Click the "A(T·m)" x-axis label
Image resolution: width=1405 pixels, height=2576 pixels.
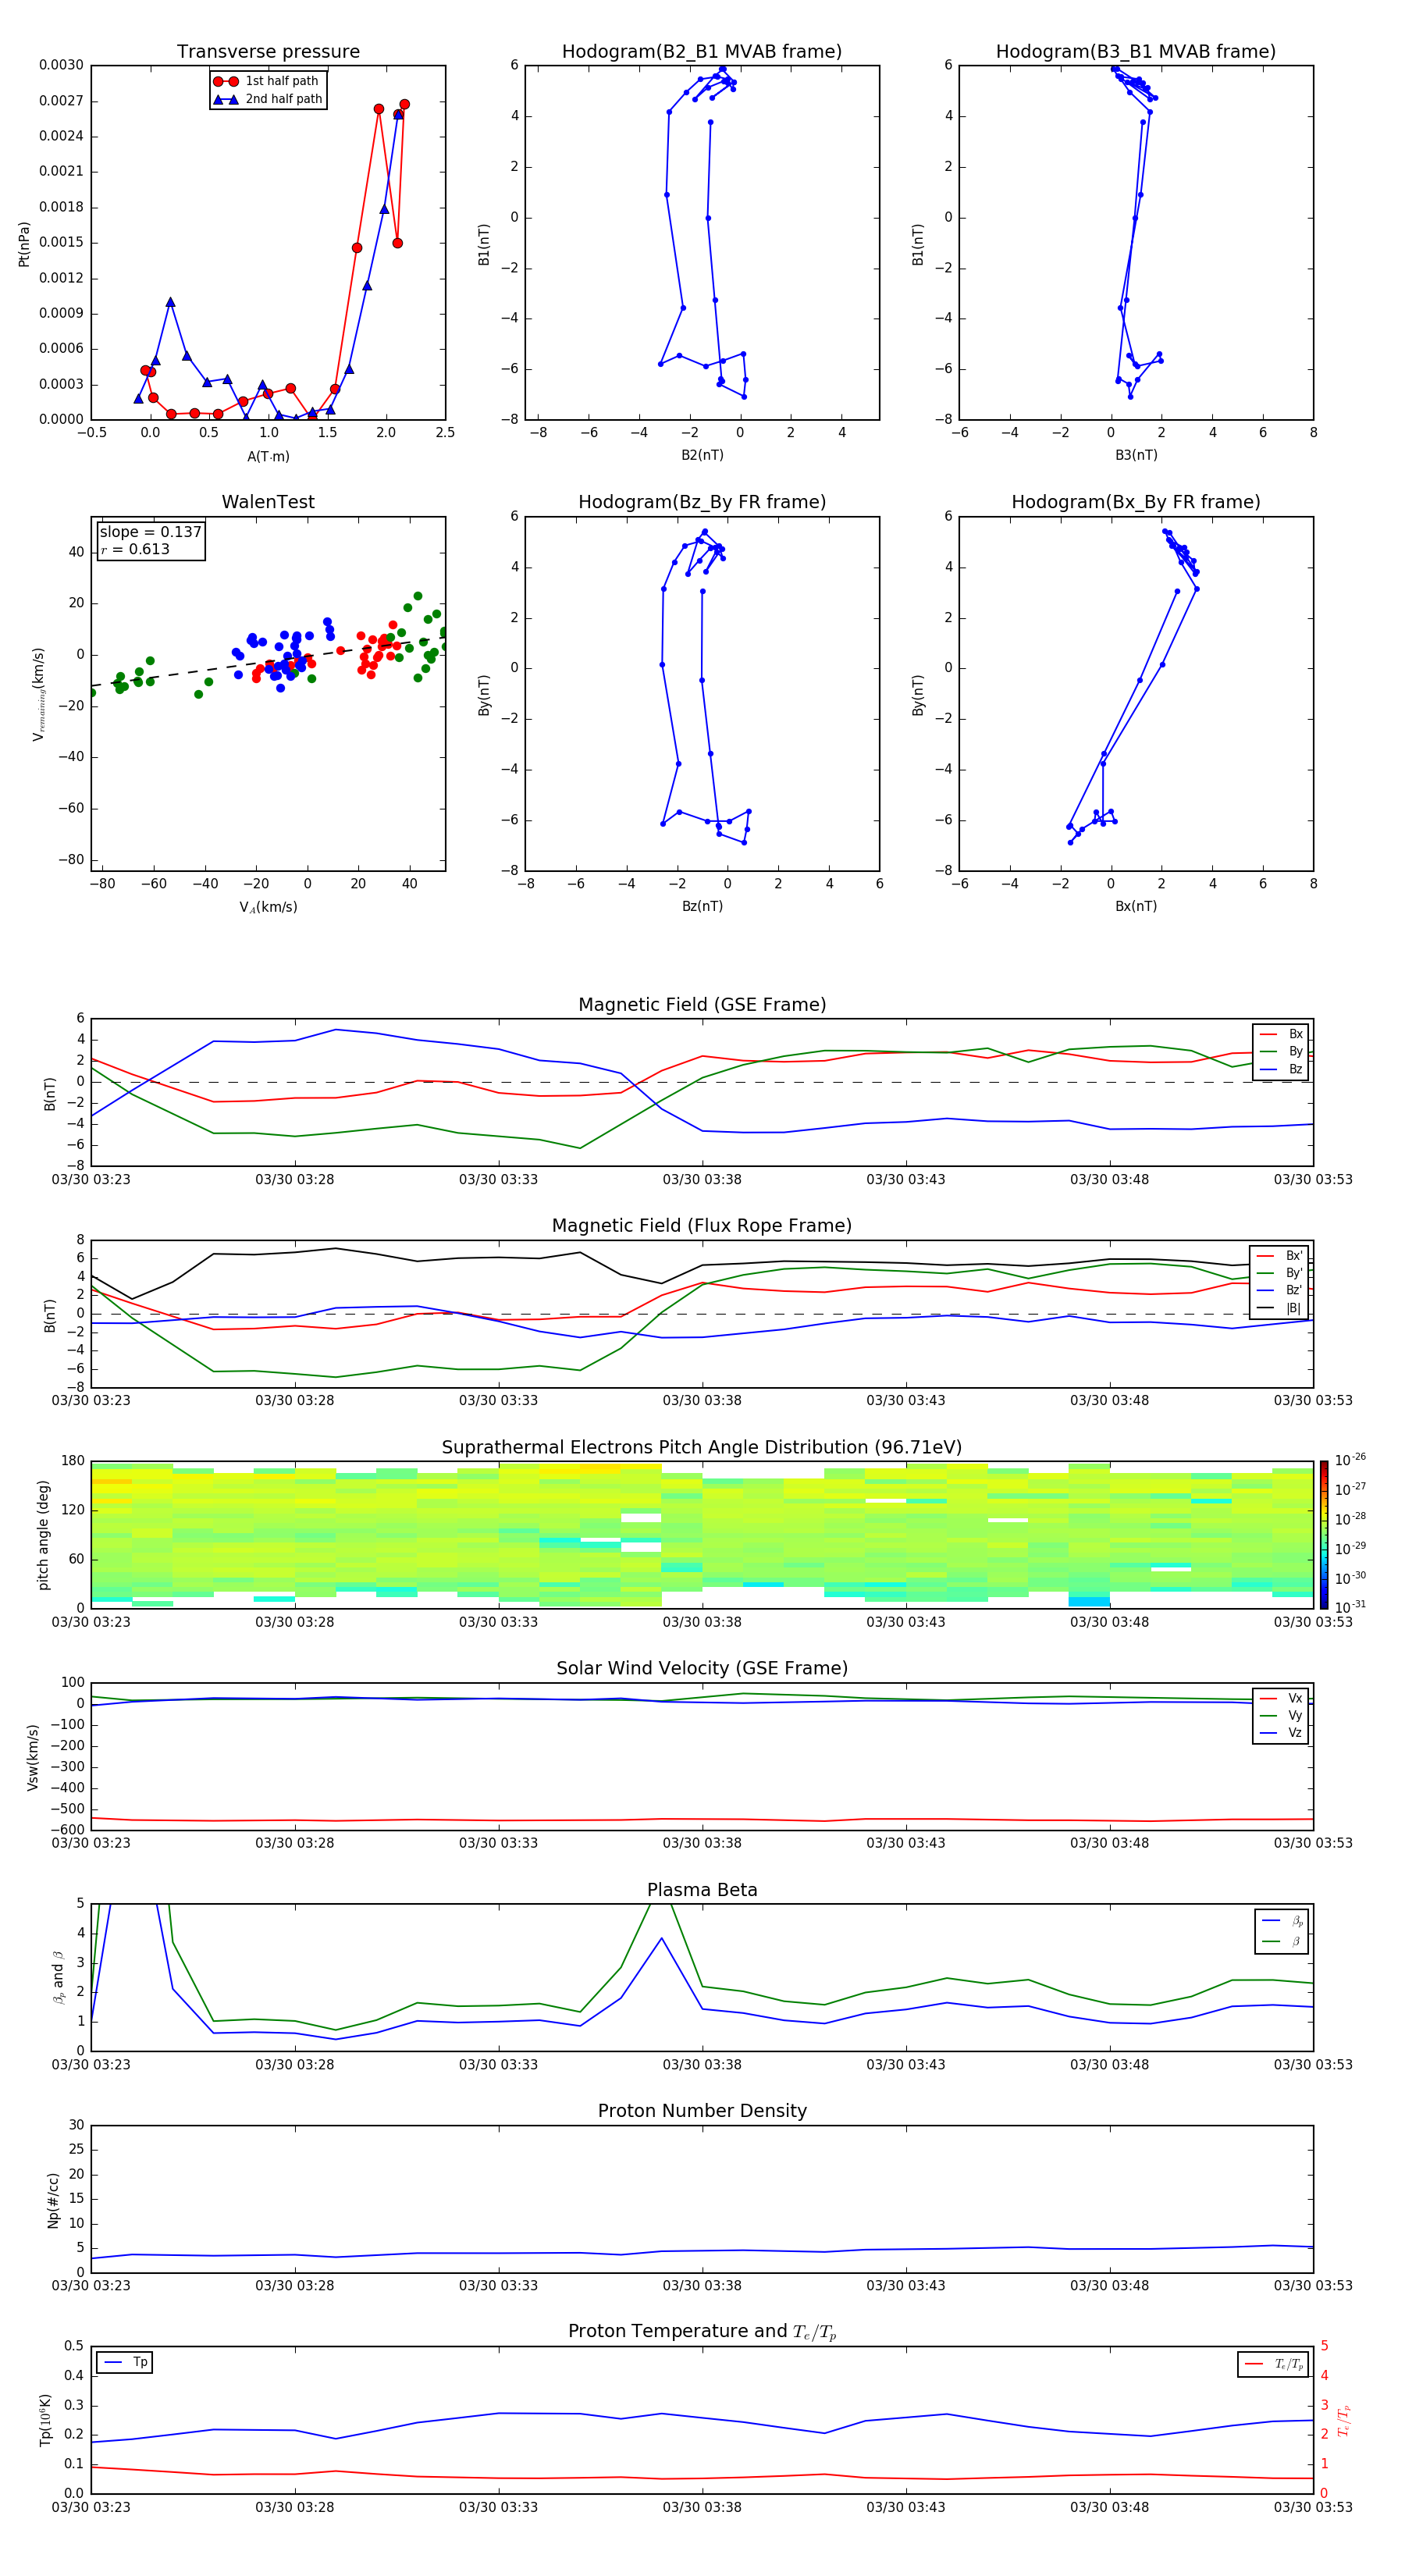coord(268,456)
